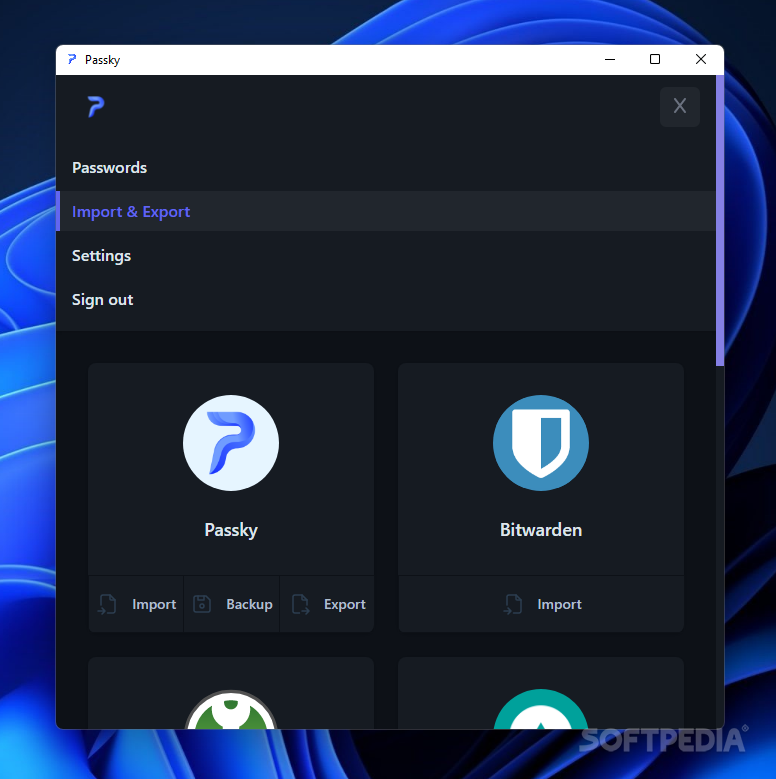Close the Passky window from the title bar

701,60
